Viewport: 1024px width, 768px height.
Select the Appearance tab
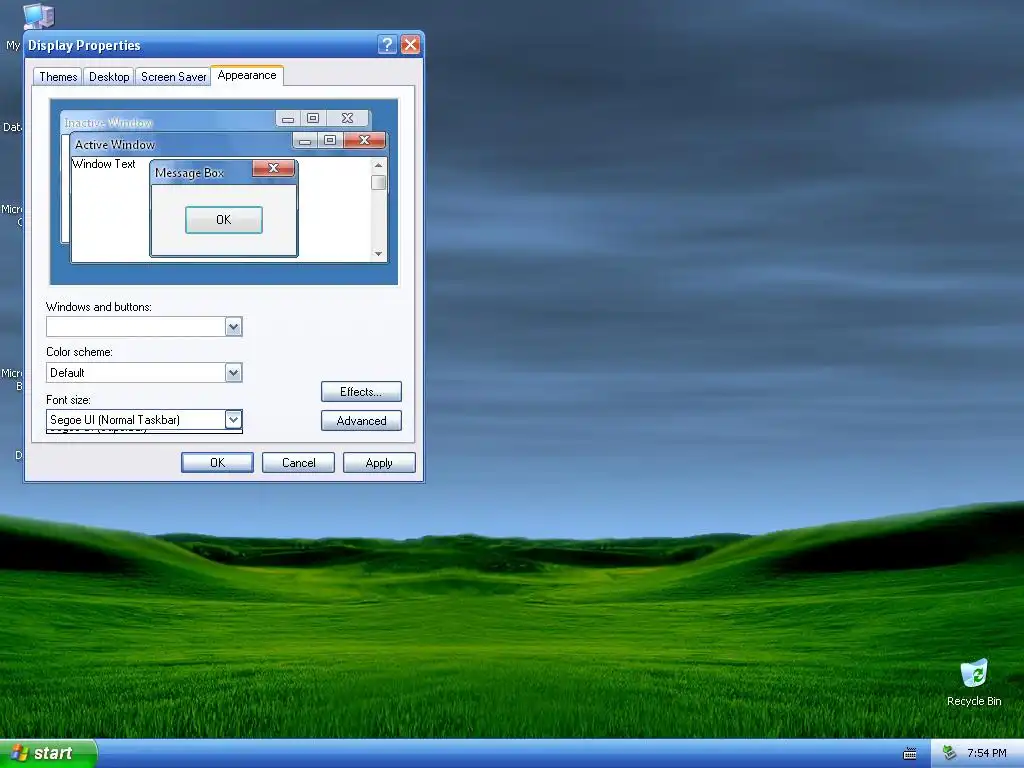click(x=247, y=75)
